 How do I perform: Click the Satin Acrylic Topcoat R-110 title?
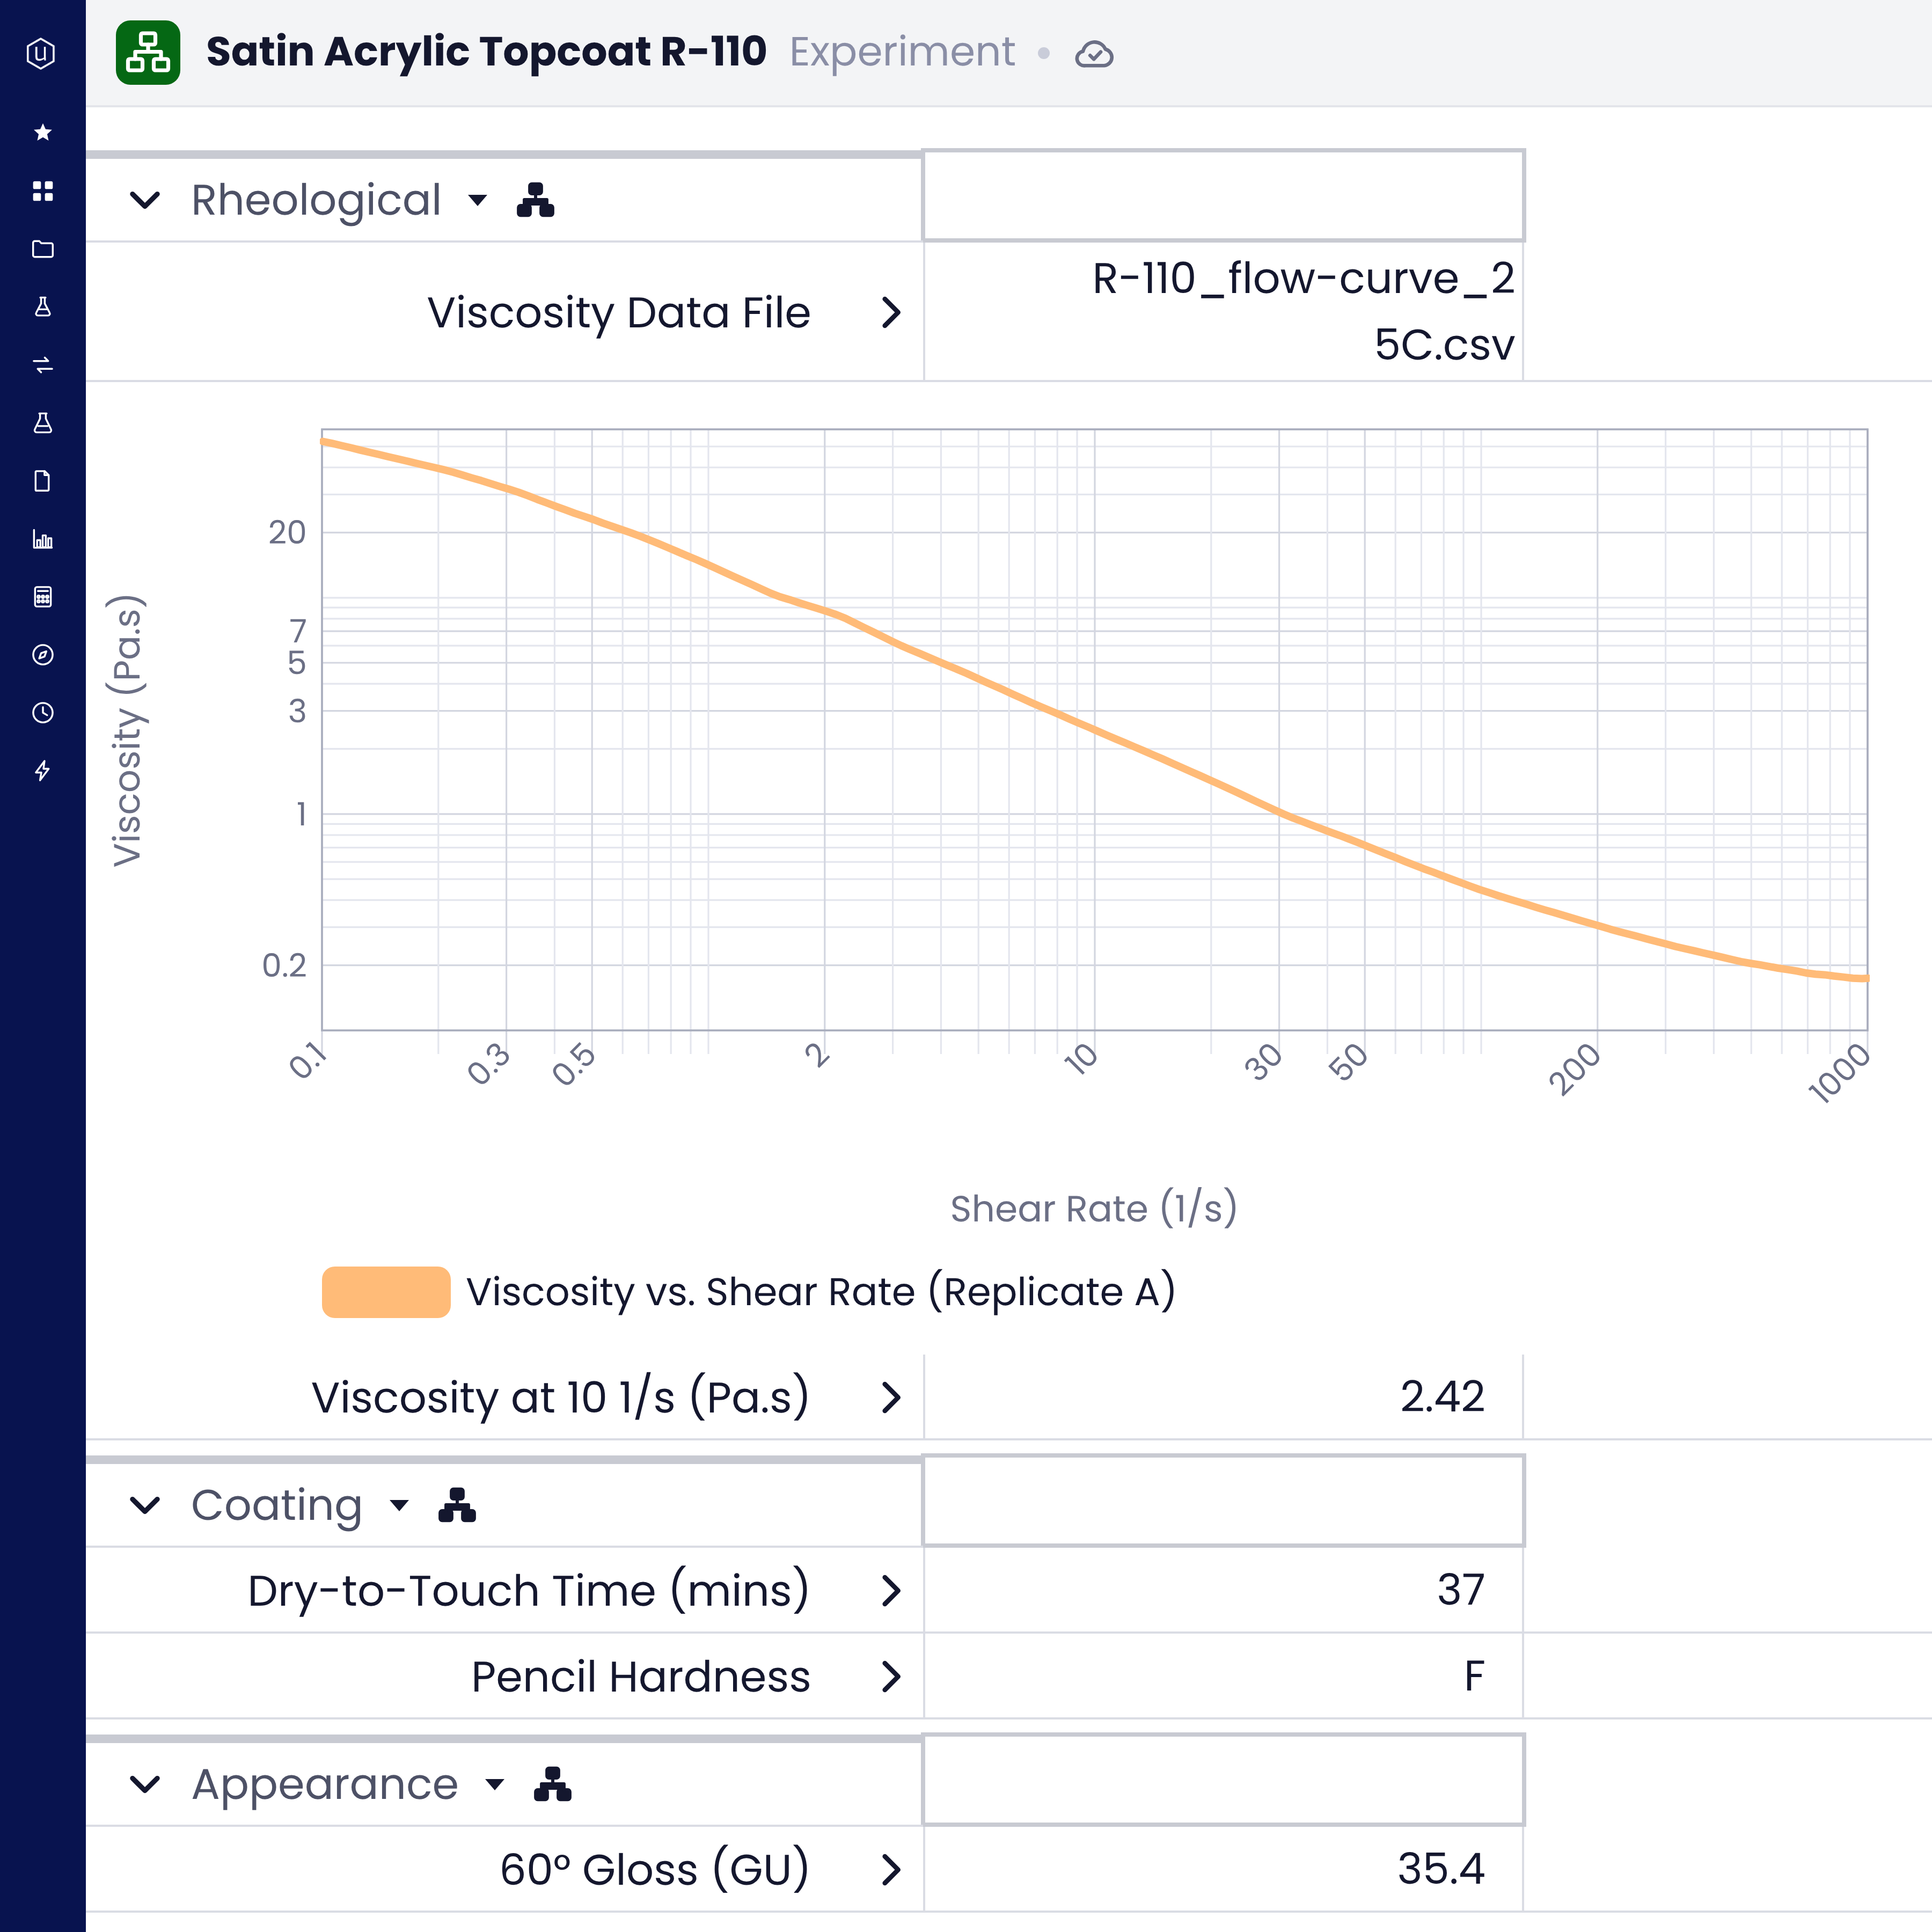tap(486, 52)
